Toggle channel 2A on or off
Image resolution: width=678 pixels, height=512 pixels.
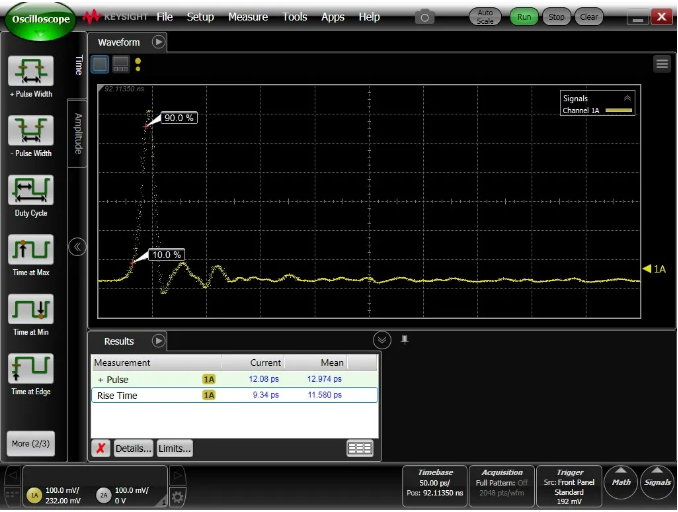[x=103, y=495]
